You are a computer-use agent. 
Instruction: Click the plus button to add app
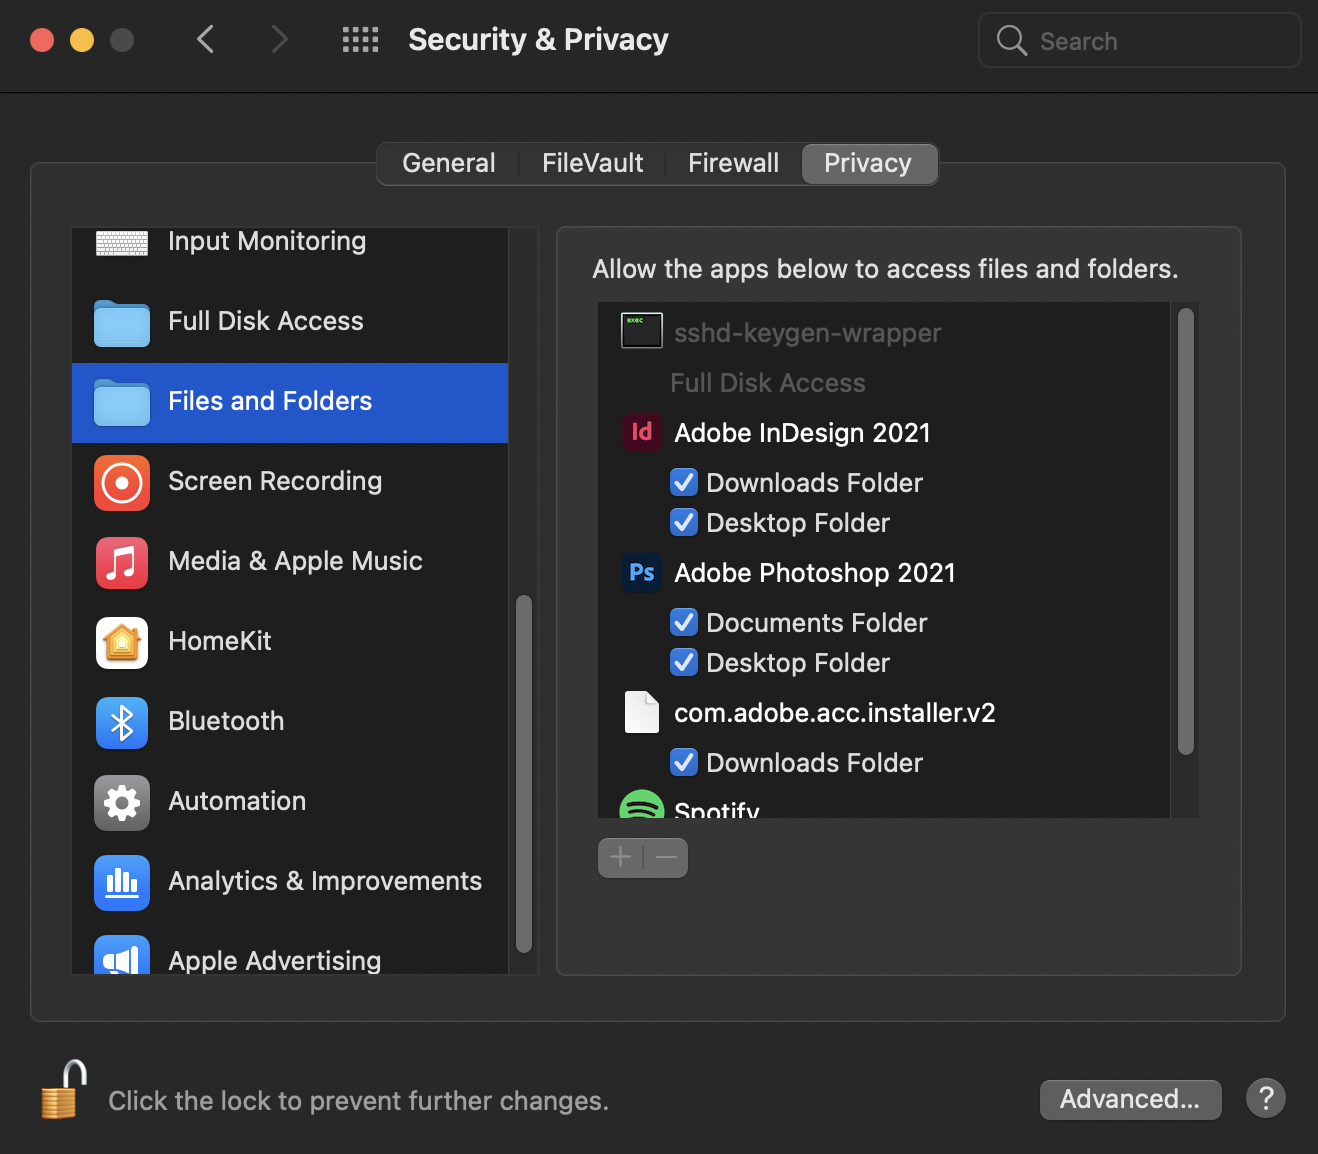click(620, 858)
